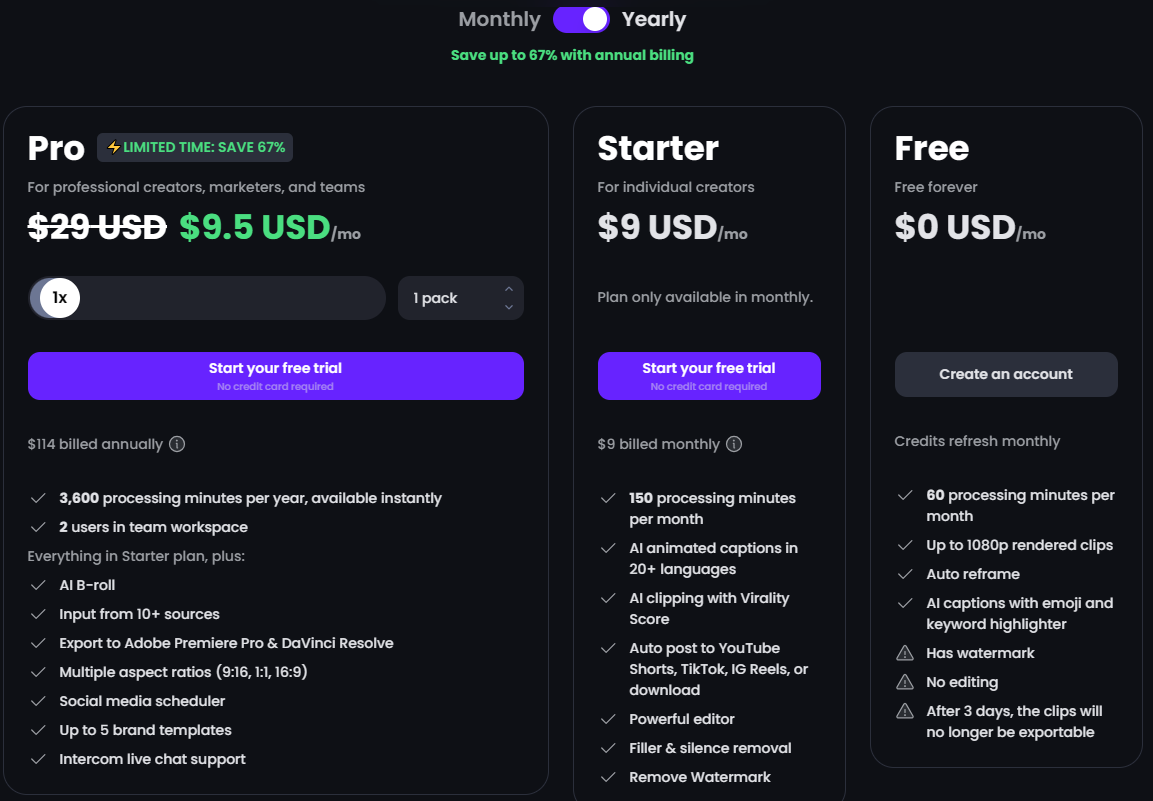Click the Pro plan 1x slider handle
Screen dimensions: 1153x801
pos(60,298)
